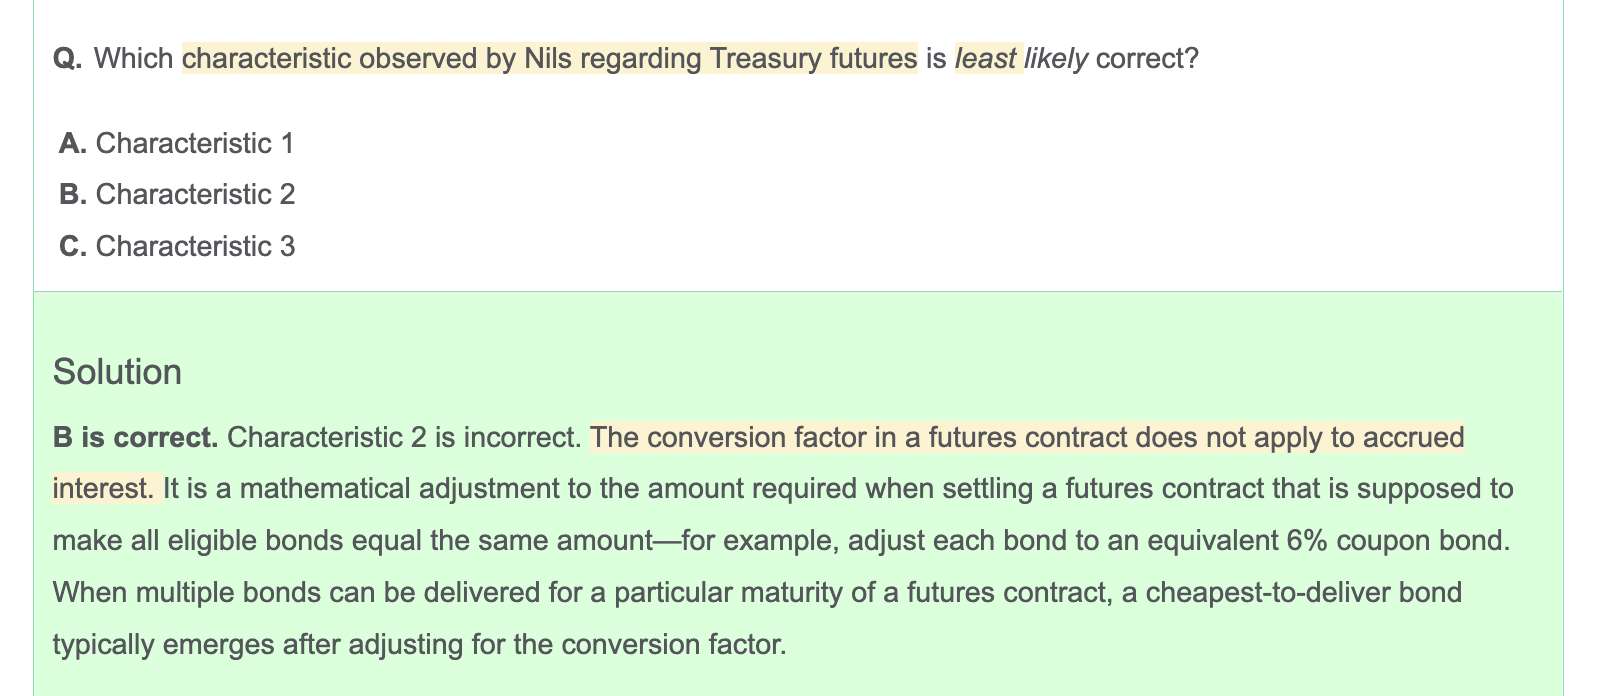This screenshot has width=1600, height=696.
Task: Select answer B. Characteristic 2
Action: [177, 194]
